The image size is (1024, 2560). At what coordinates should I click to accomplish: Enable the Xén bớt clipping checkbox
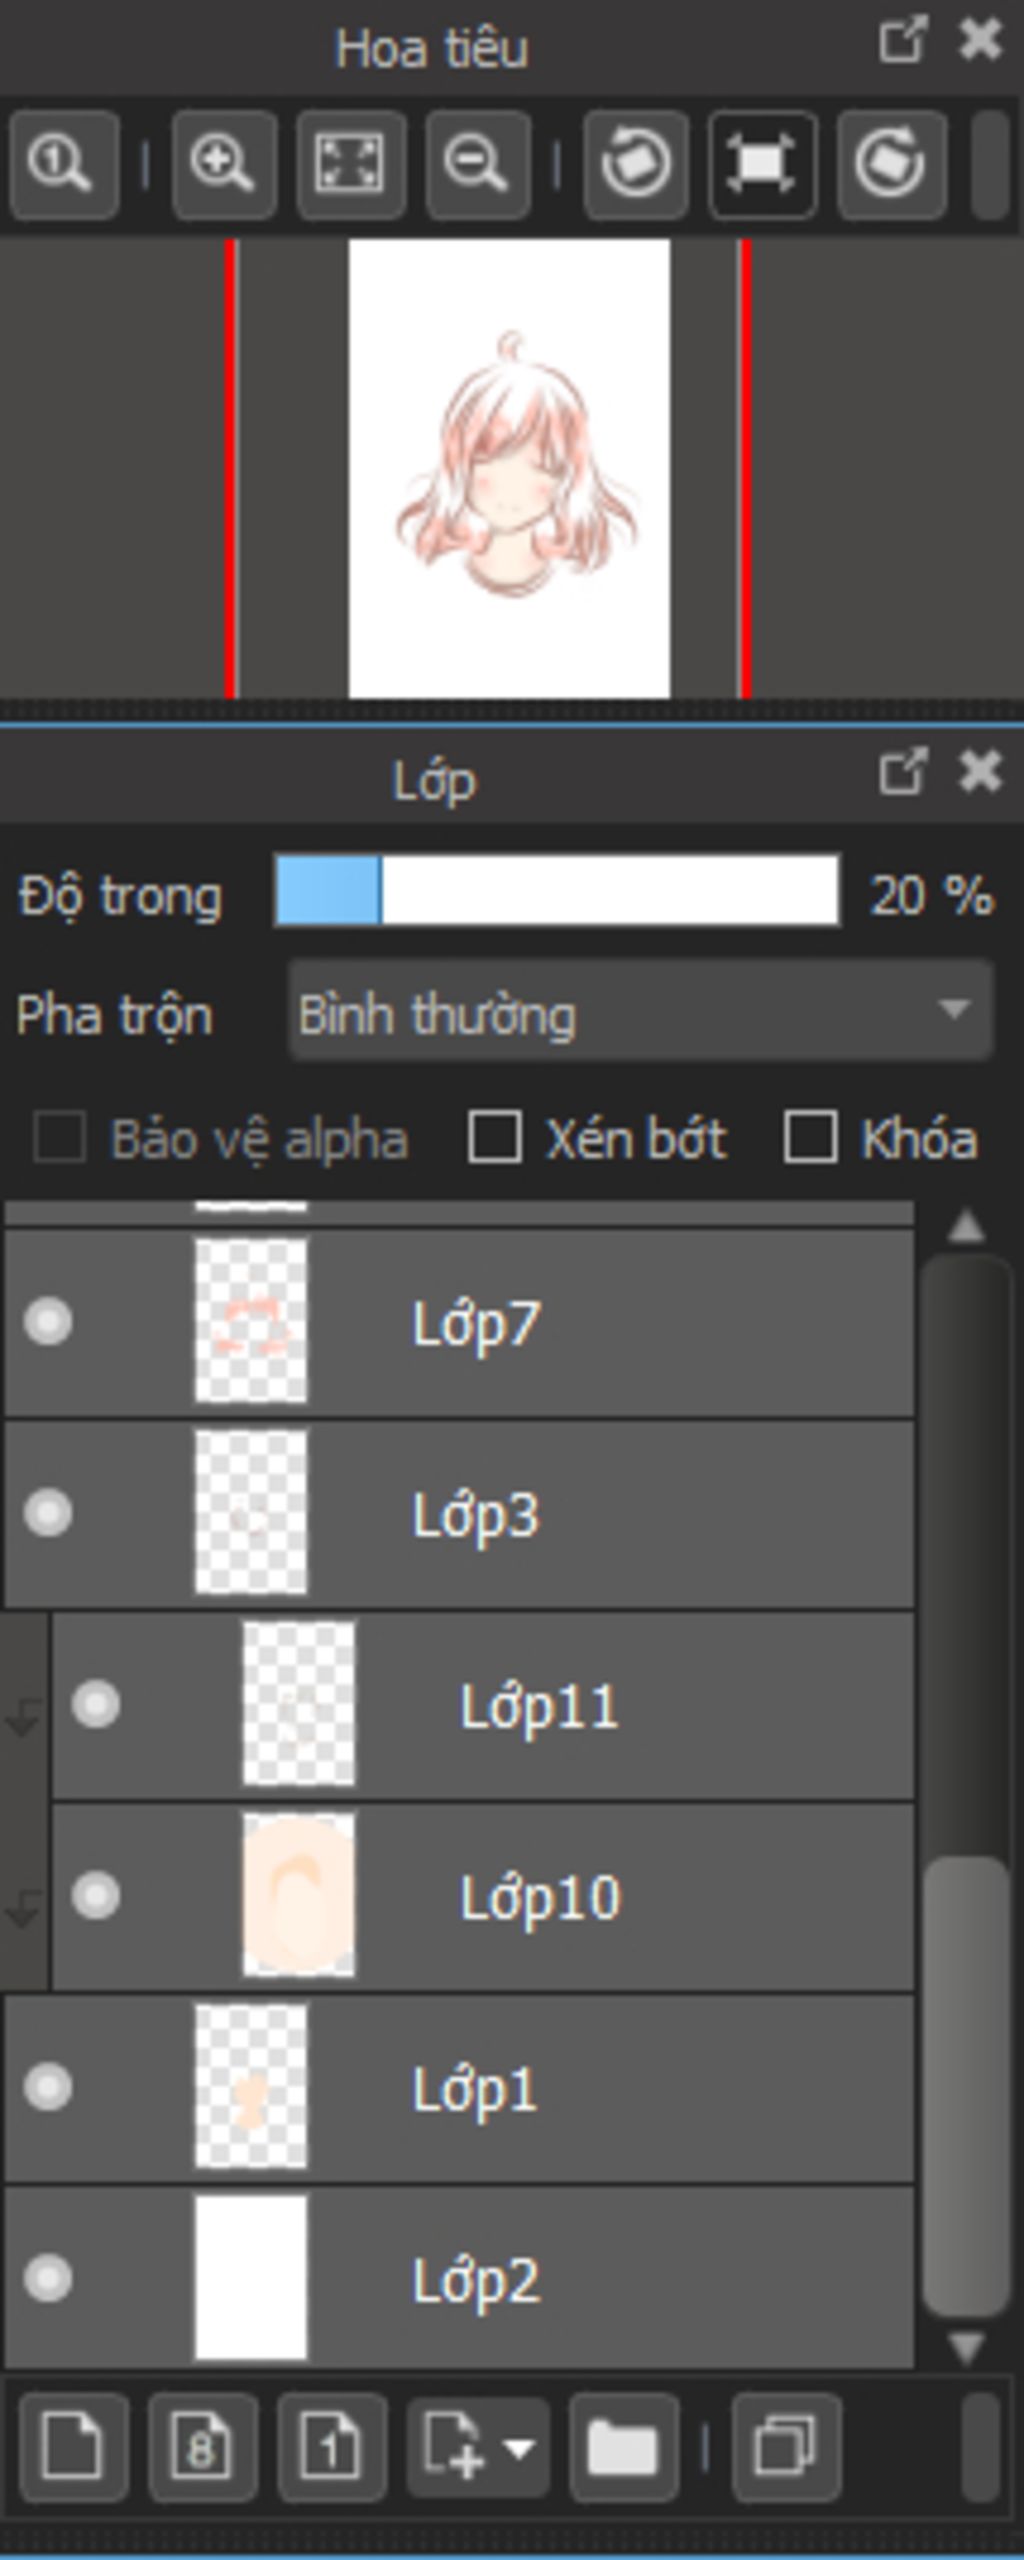click(x=495, y=1138)
